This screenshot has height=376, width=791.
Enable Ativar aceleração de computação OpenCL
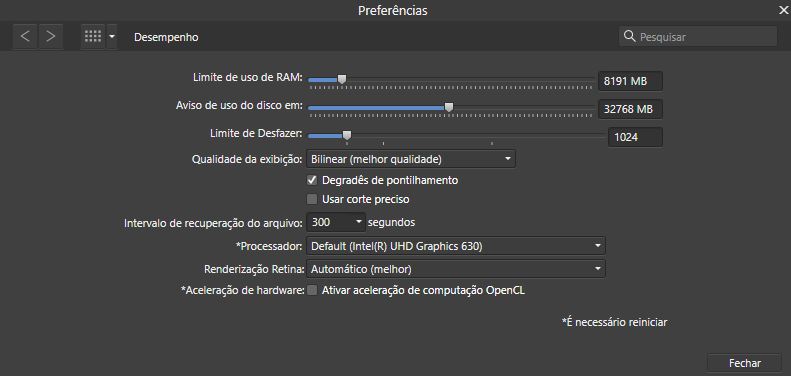(x=312, y=290)
